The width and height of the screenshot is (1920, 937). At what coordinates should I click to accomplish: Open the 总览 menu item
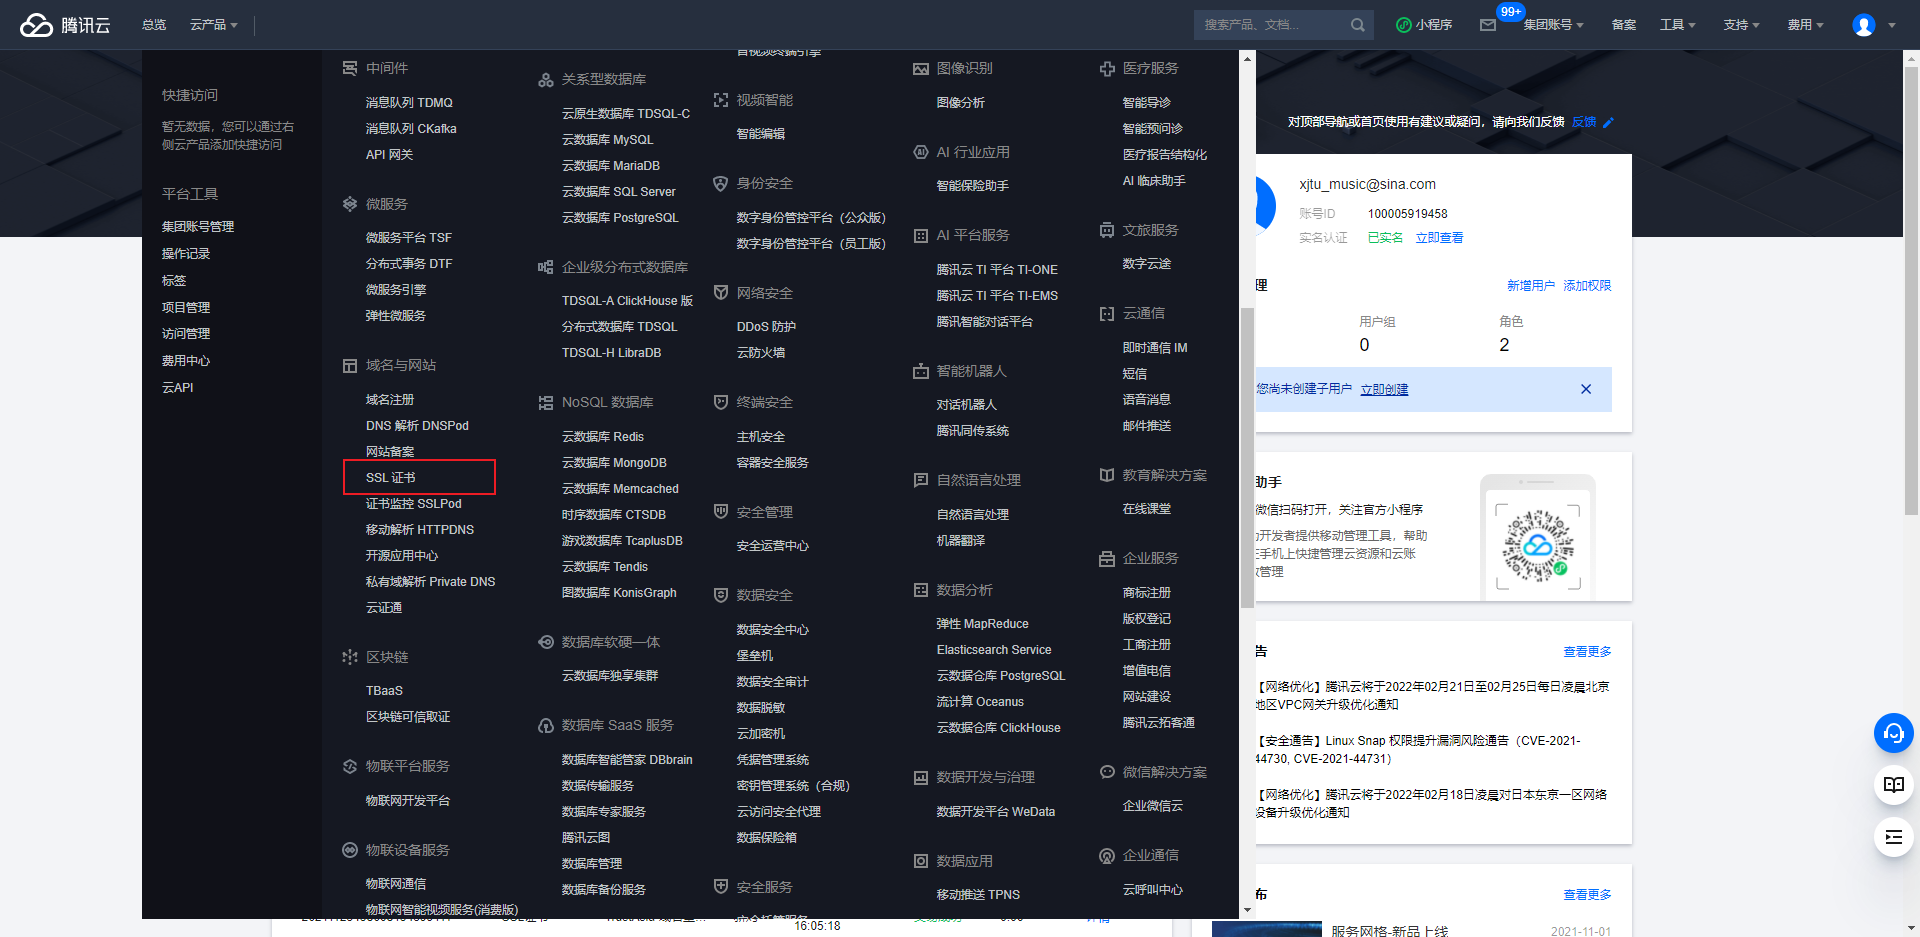[x=154, y=25]
